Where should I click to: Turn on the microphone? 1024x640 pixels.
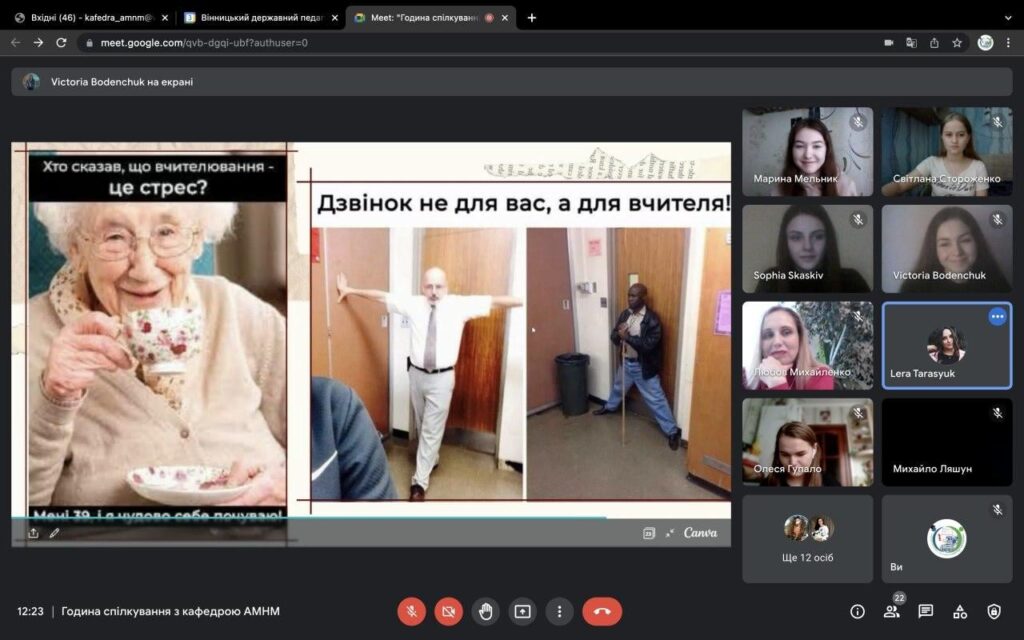click(x=411, y=612)
